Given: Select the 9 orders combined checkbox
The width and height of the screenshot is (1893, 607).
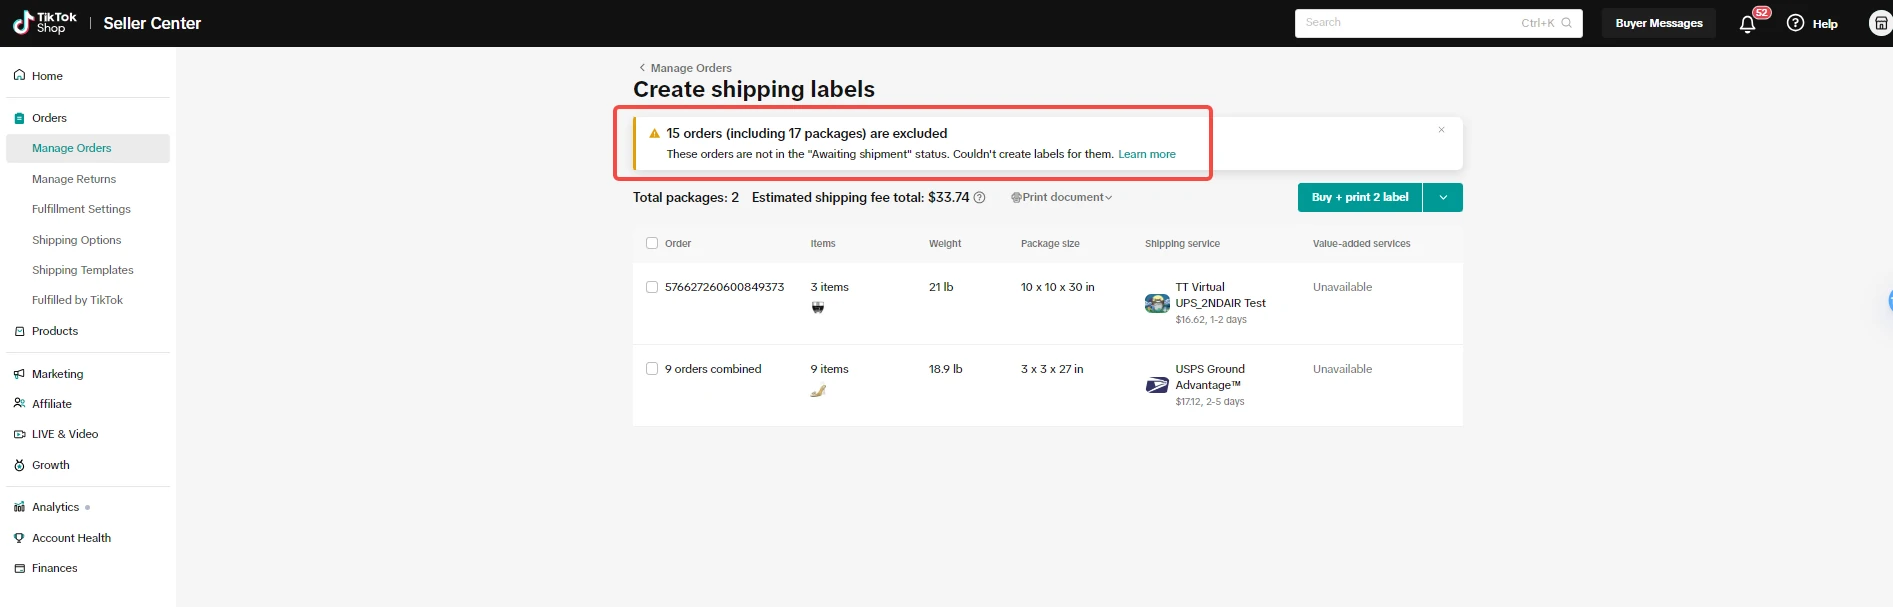Looking at the screenshot, I should pyautogui.click(x=652, y=369).
